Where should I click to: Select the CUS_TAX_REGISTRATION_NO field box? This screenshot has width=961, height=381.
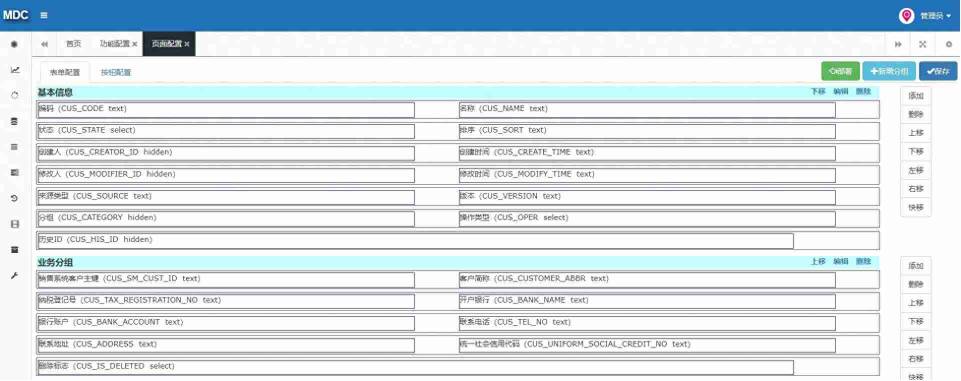pyautogui.click(x=226, y=301)
